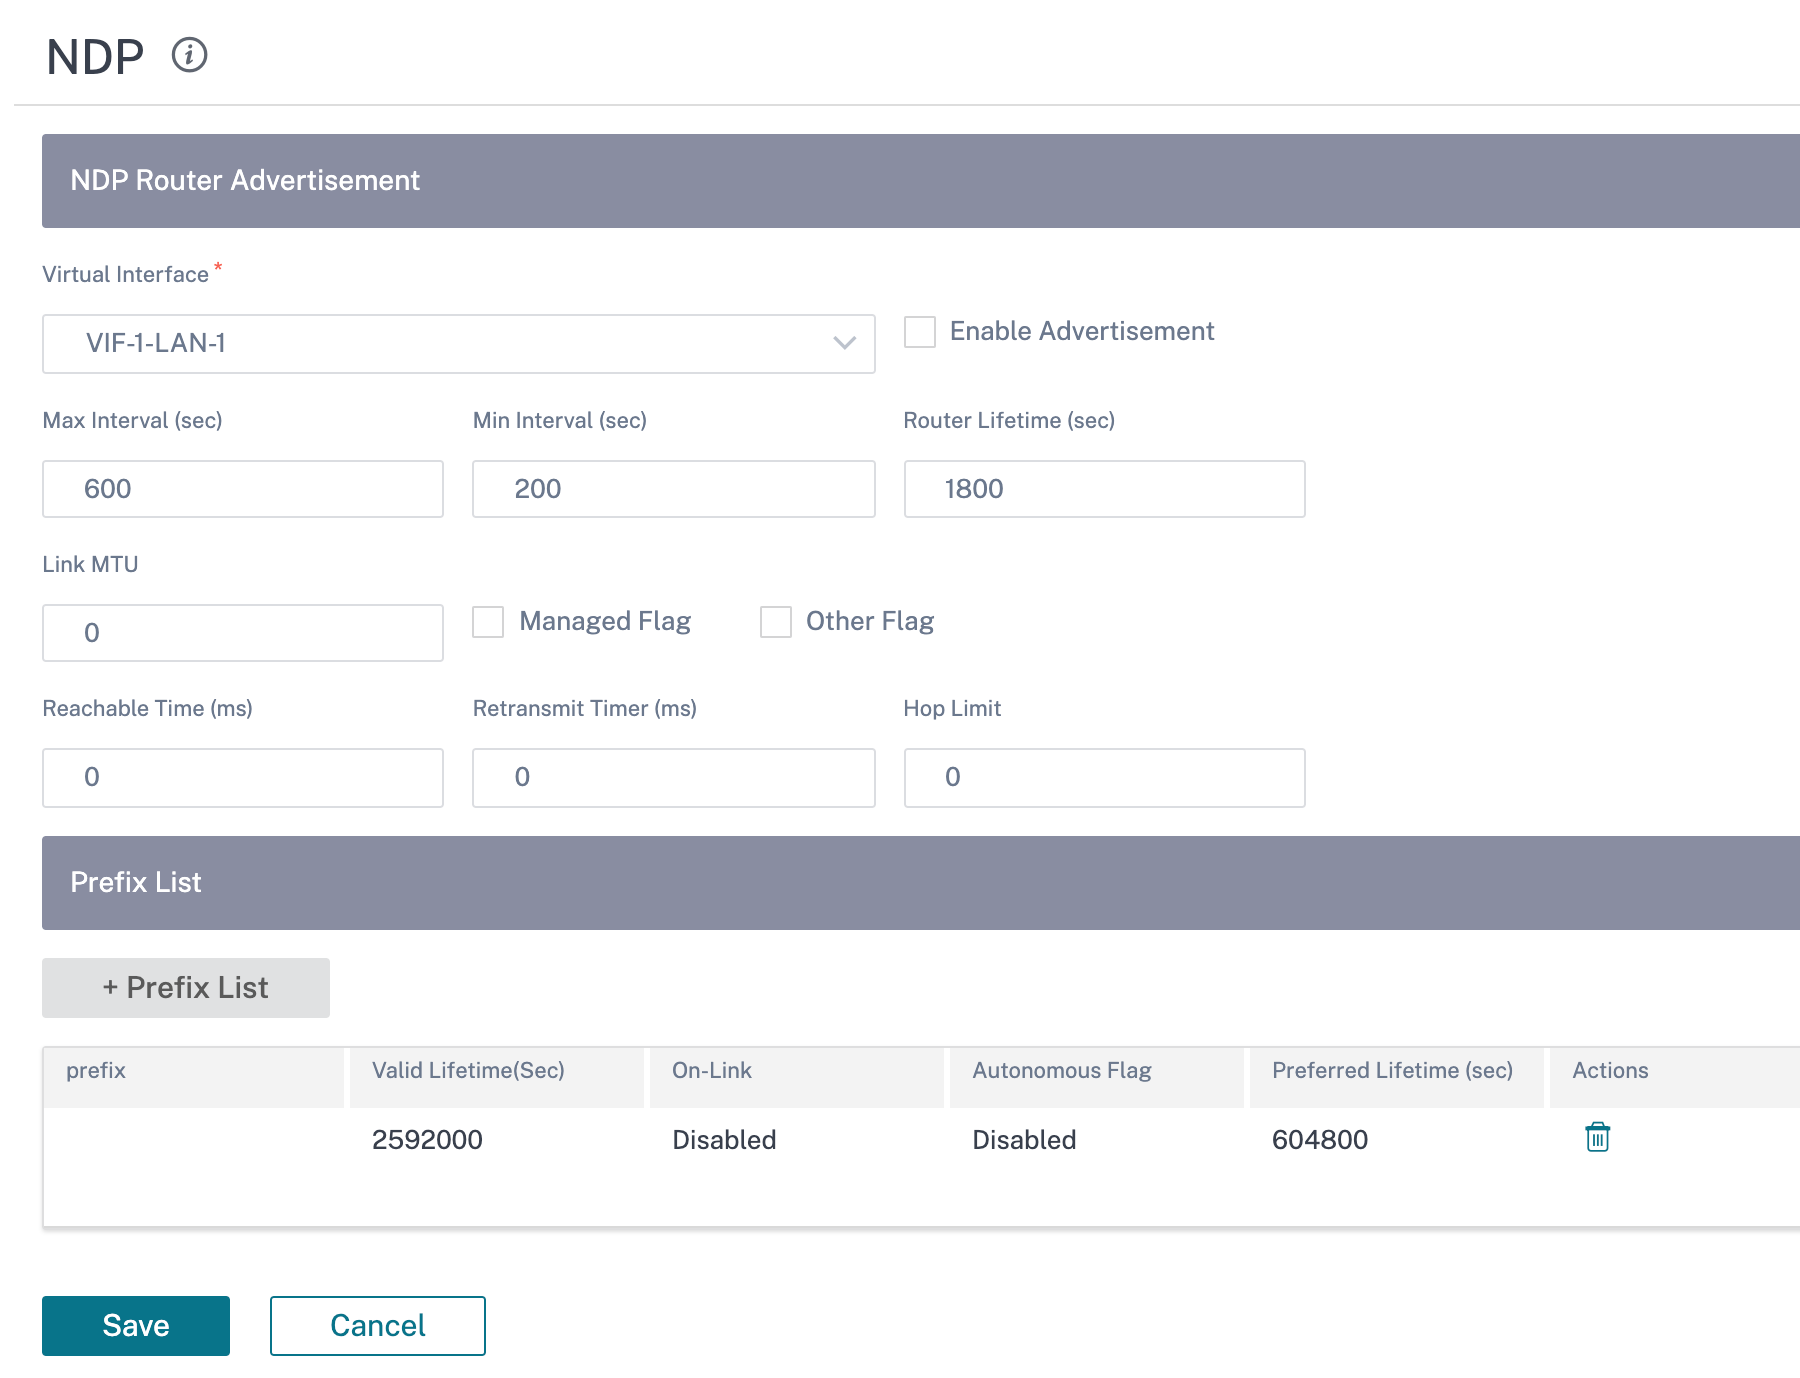Expand Virtual Interface dropdown chevron
The image size is (1800, 1378).
[x=844, y=343]
